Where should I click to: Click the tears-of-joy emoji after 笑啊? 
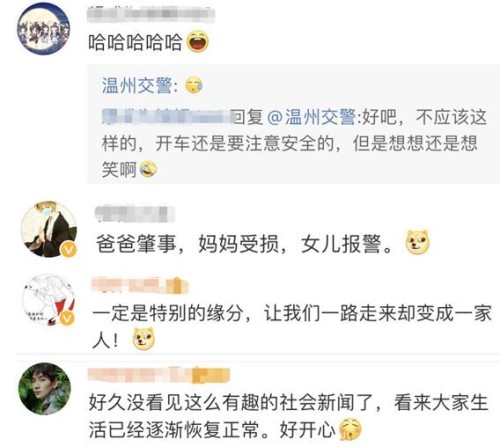148,169
